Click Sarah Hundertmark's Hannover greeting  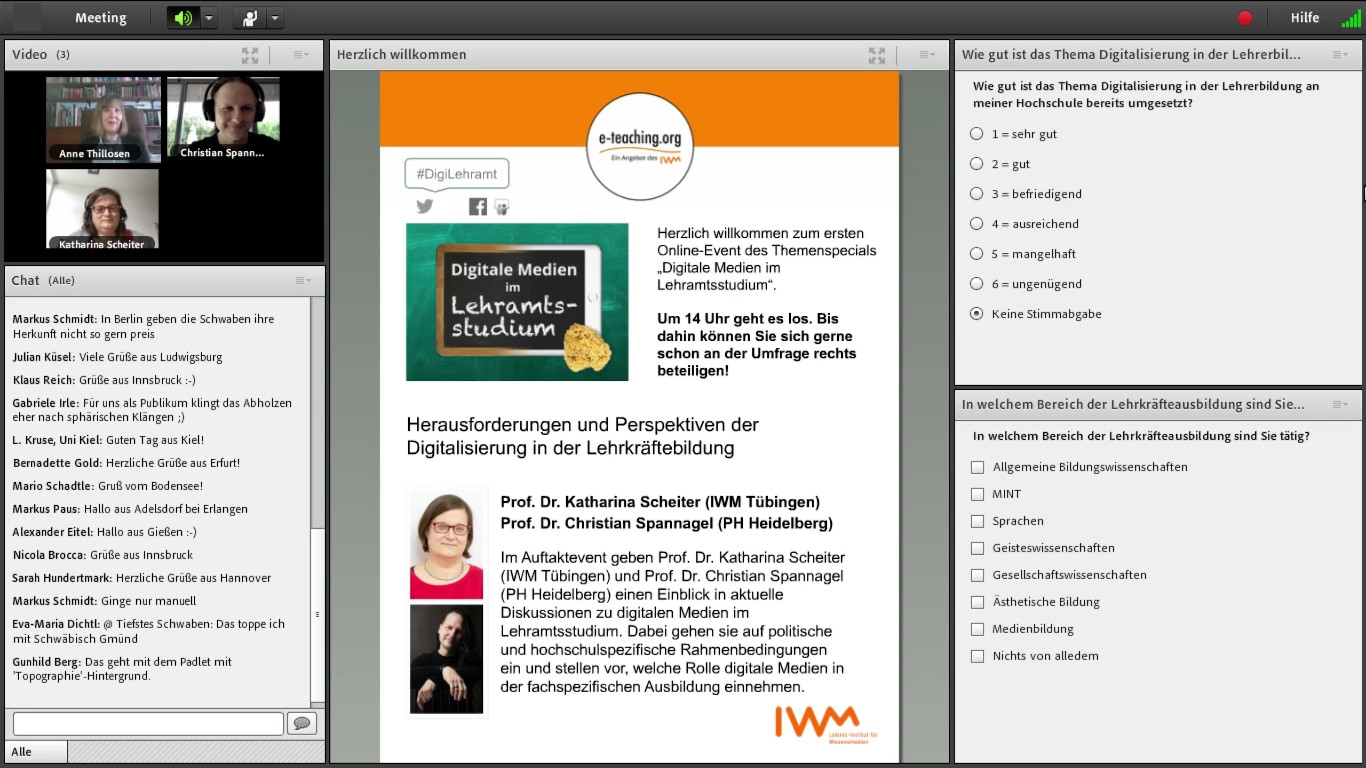point(142,578)
